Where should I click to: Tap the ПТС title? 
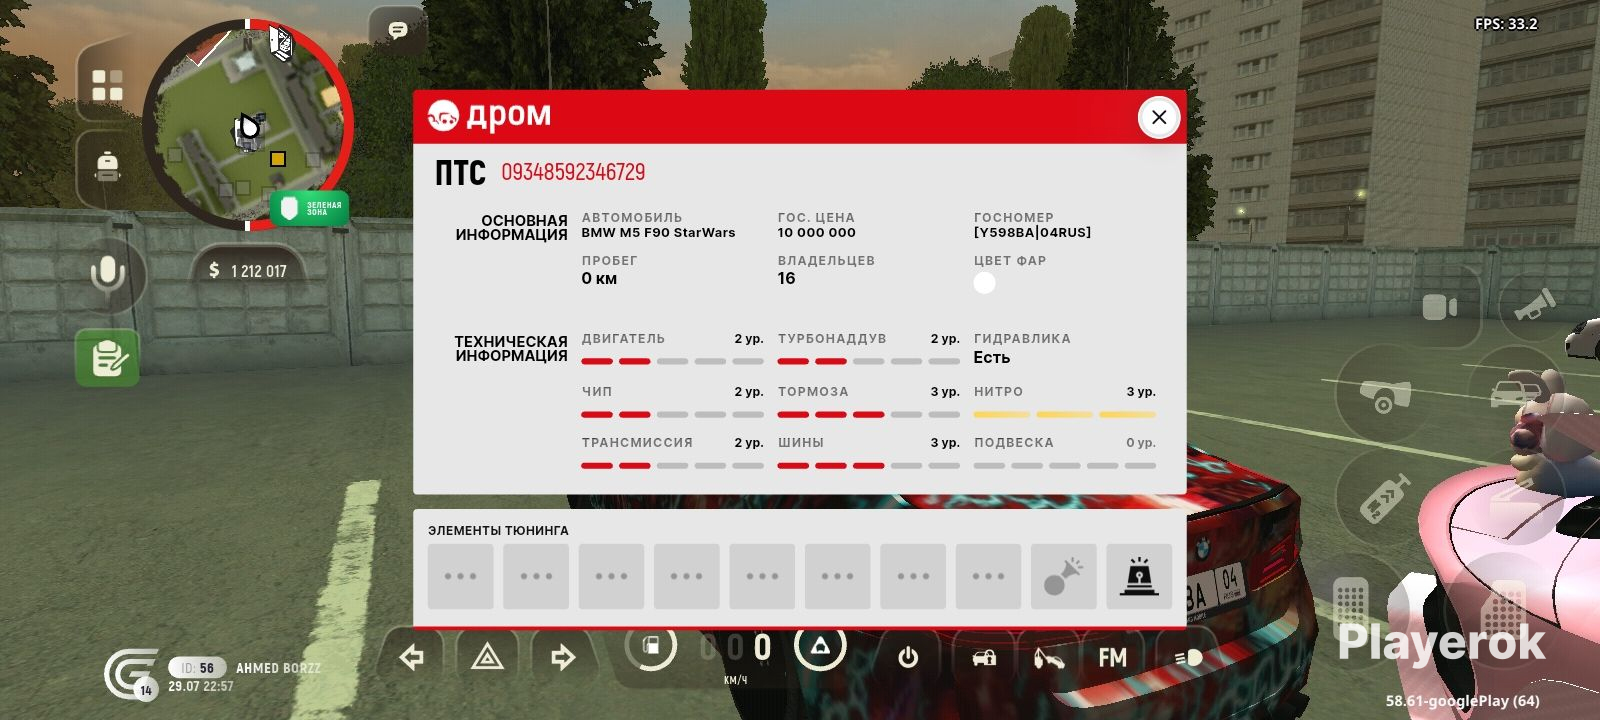(460, 173)
